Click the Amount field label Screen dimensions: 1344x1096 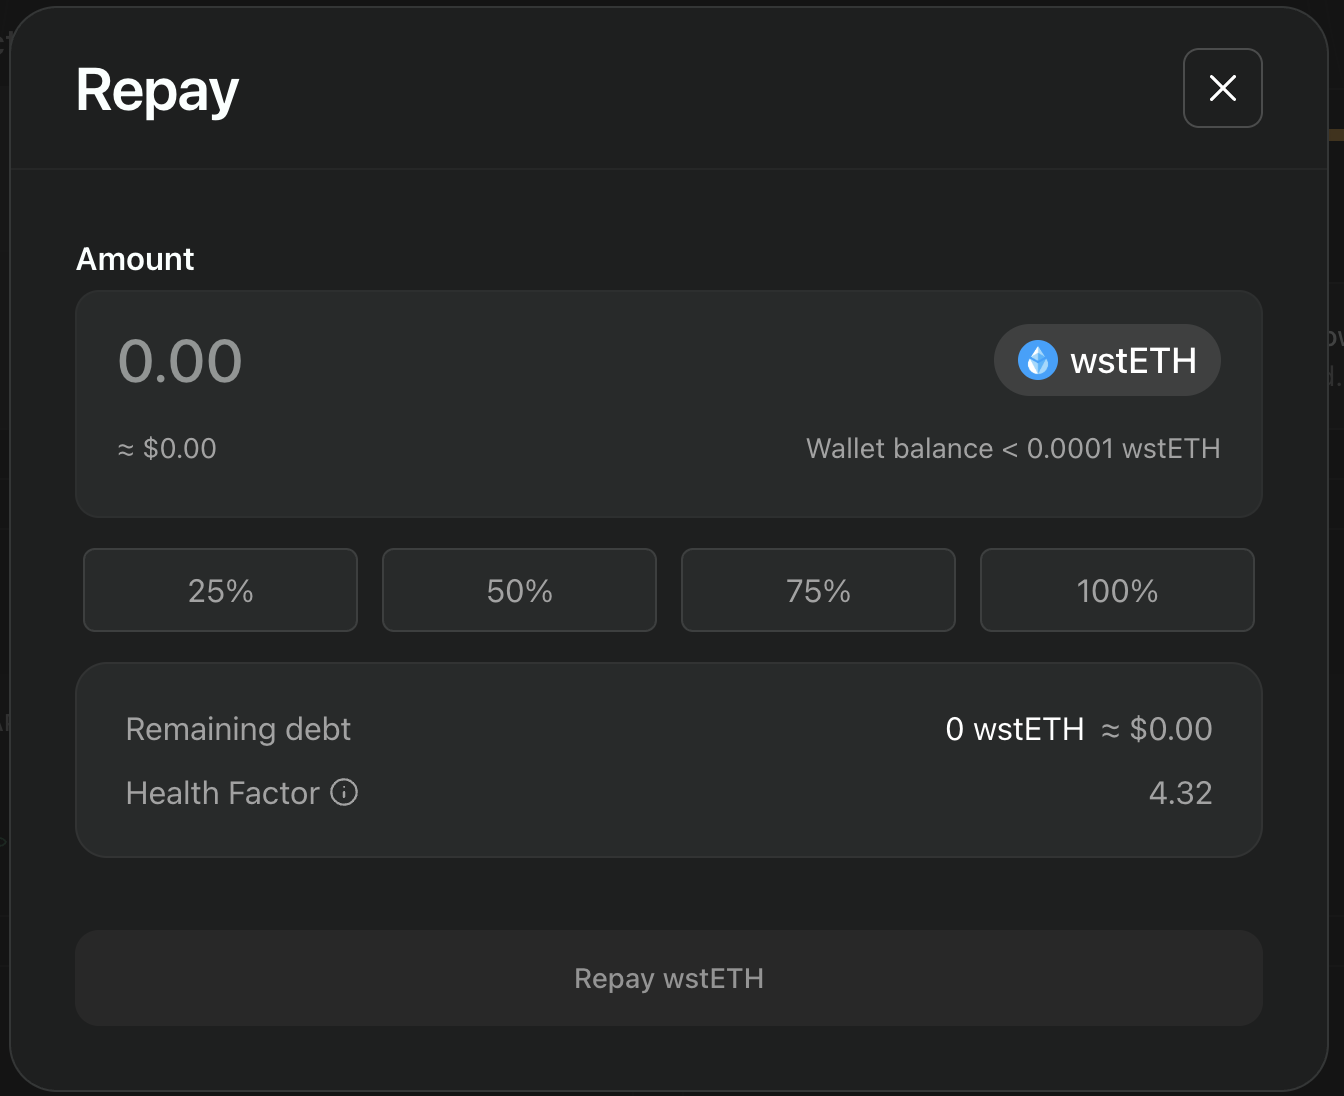pos(135,259)
